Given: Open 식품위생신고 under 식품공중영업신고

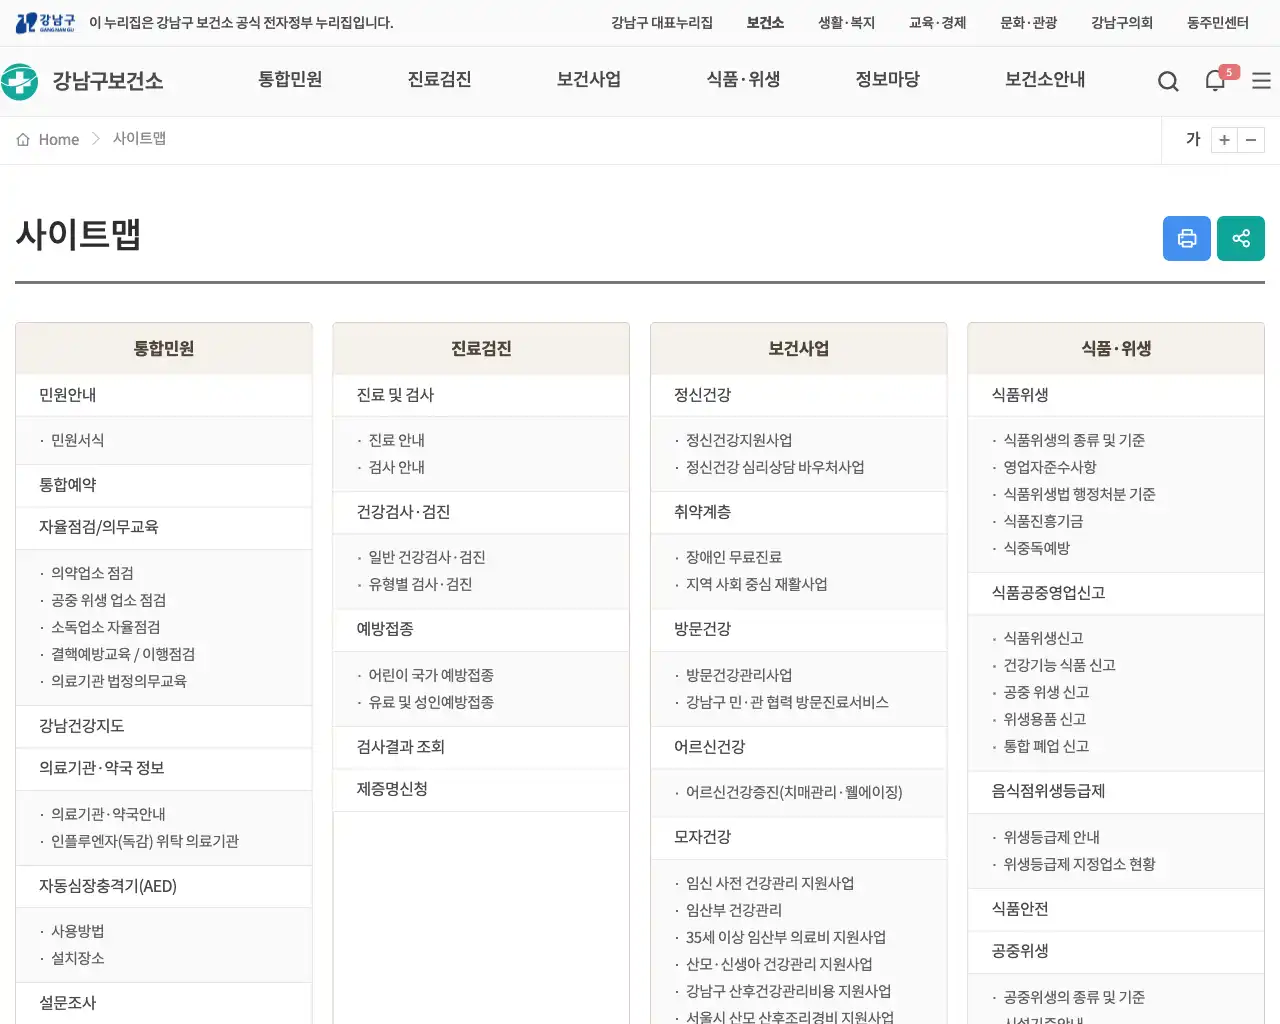Looking at the screenshot, I should pyautogui.click(x=1045, y=637).
